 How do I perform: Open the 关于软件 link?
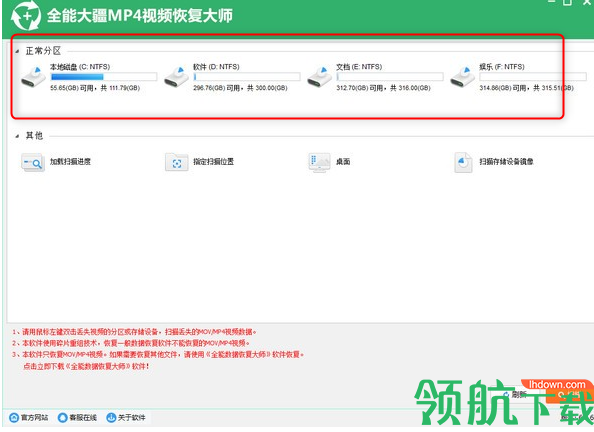pos(131,418)
